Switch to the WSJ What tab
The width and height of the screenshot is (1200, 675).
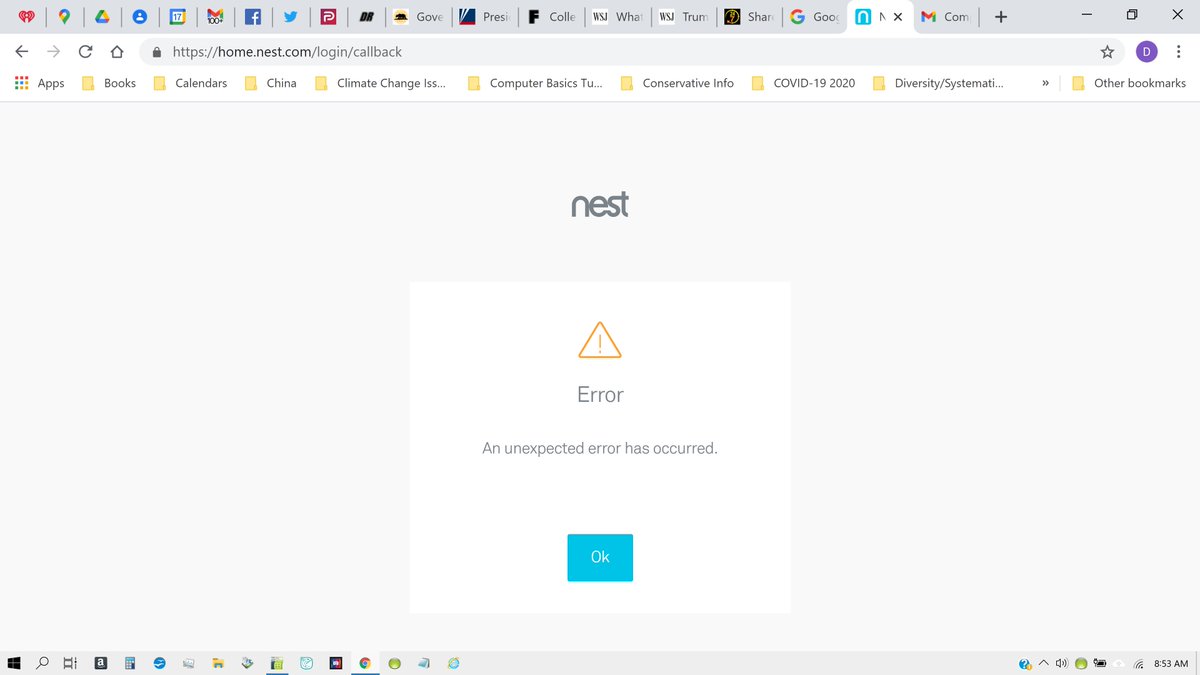[x=617, y=17]
